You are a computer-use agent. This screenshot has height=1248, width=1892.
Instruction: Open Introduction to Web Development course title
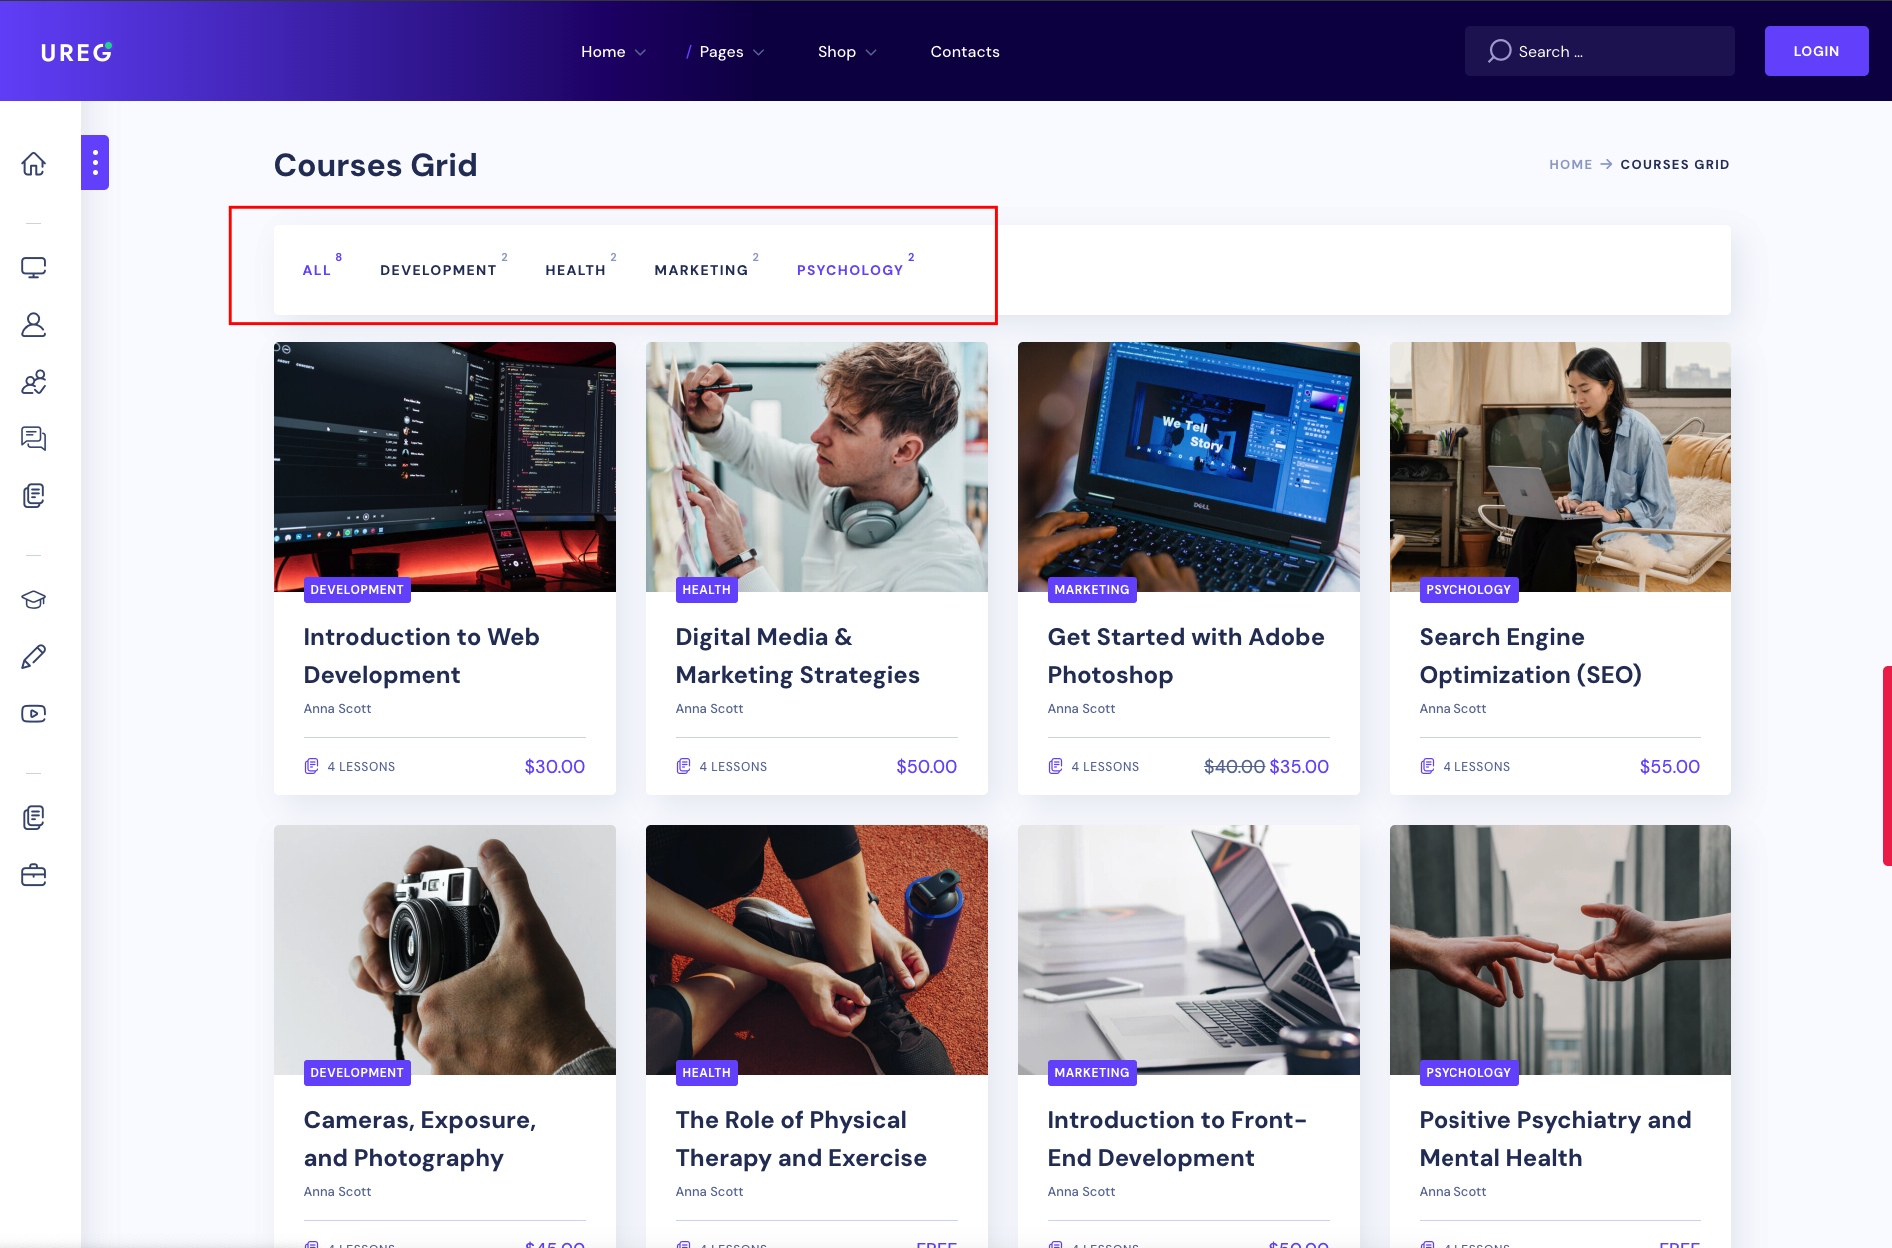coord(421,656)
